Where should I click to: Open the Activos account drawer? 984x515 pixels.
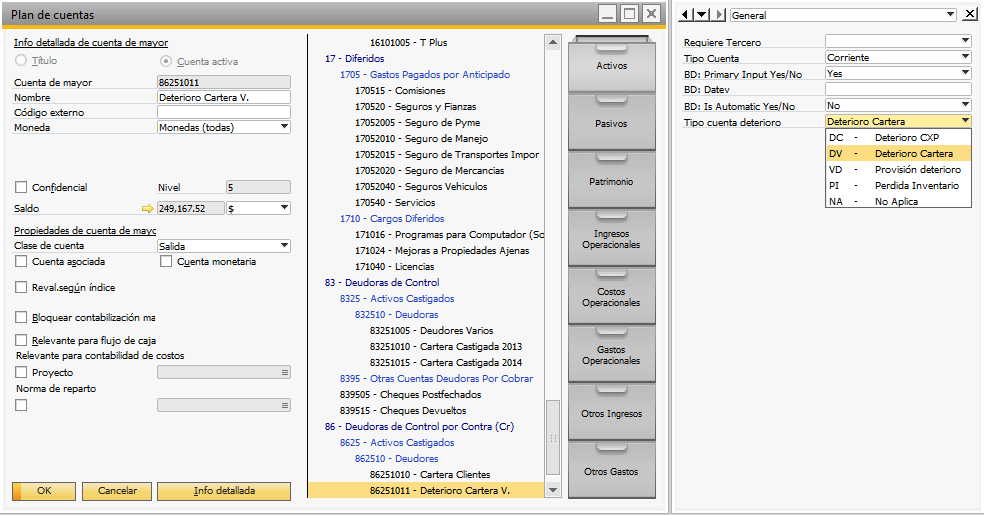click(611, 66)
